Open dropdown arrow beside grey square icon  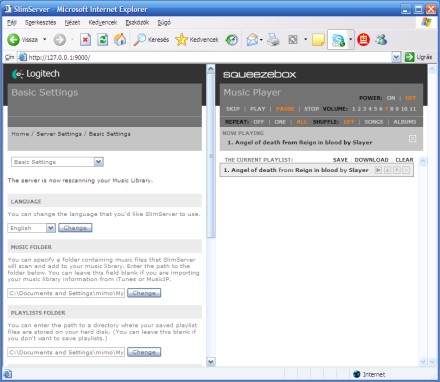[305, 40]
